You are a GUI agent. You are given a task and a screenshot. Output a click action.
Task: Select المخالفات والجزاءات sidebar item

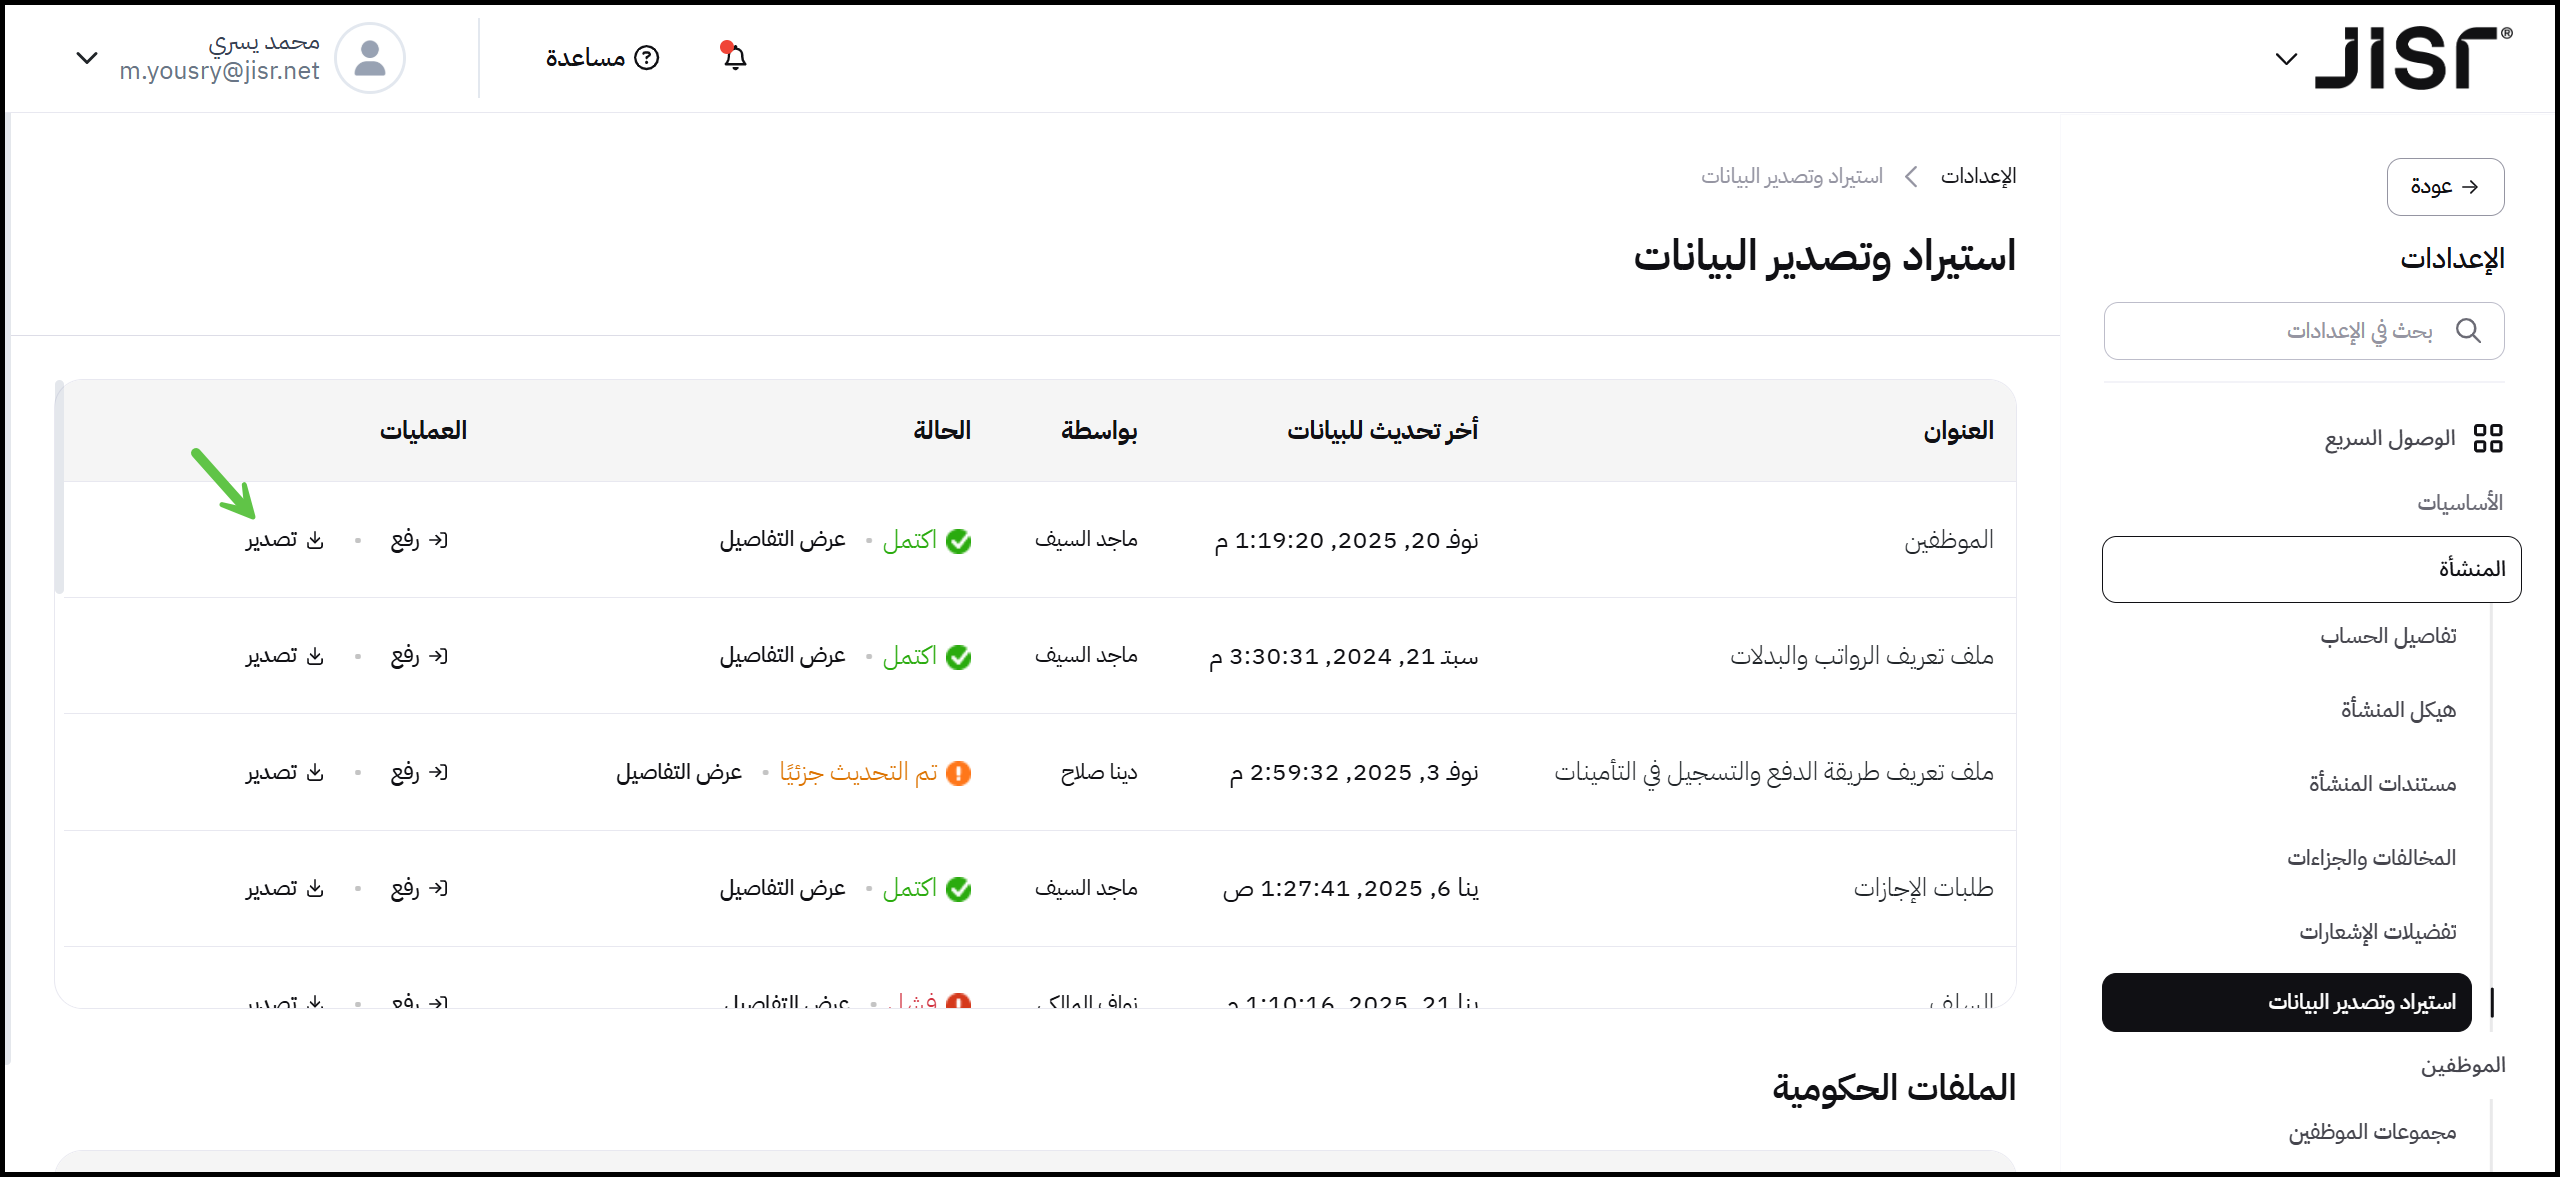[2371, 858]
